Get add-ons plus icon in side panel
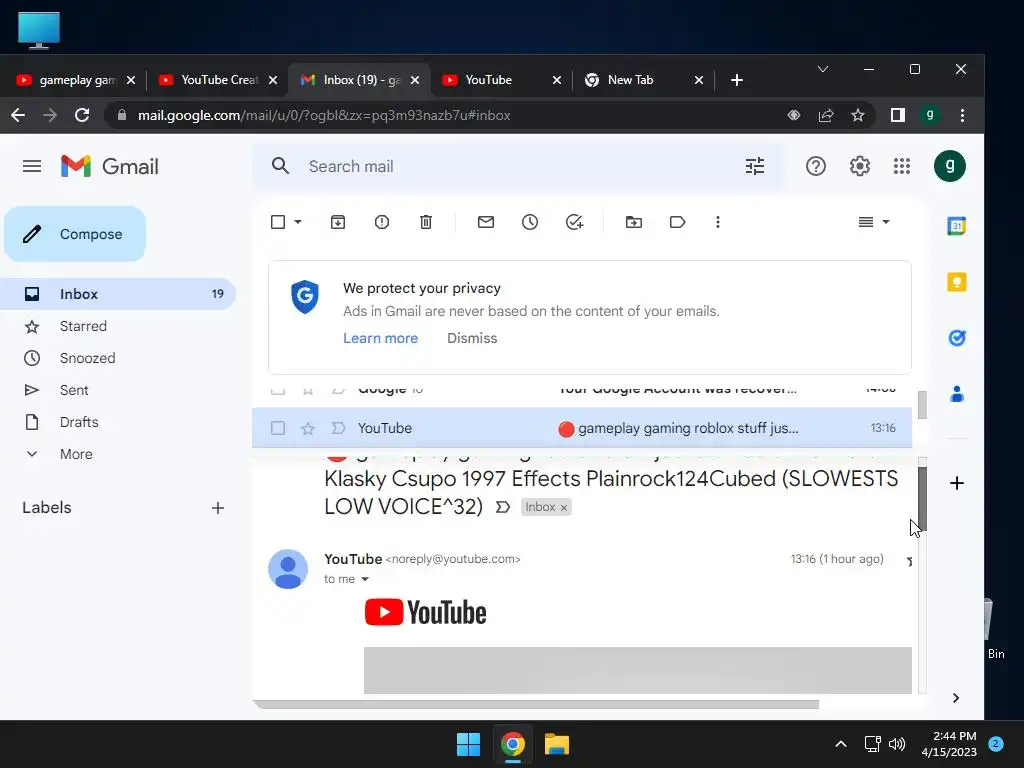This screenshot has width=1024, height=768. pyautogui.click(x=956, y=483)
